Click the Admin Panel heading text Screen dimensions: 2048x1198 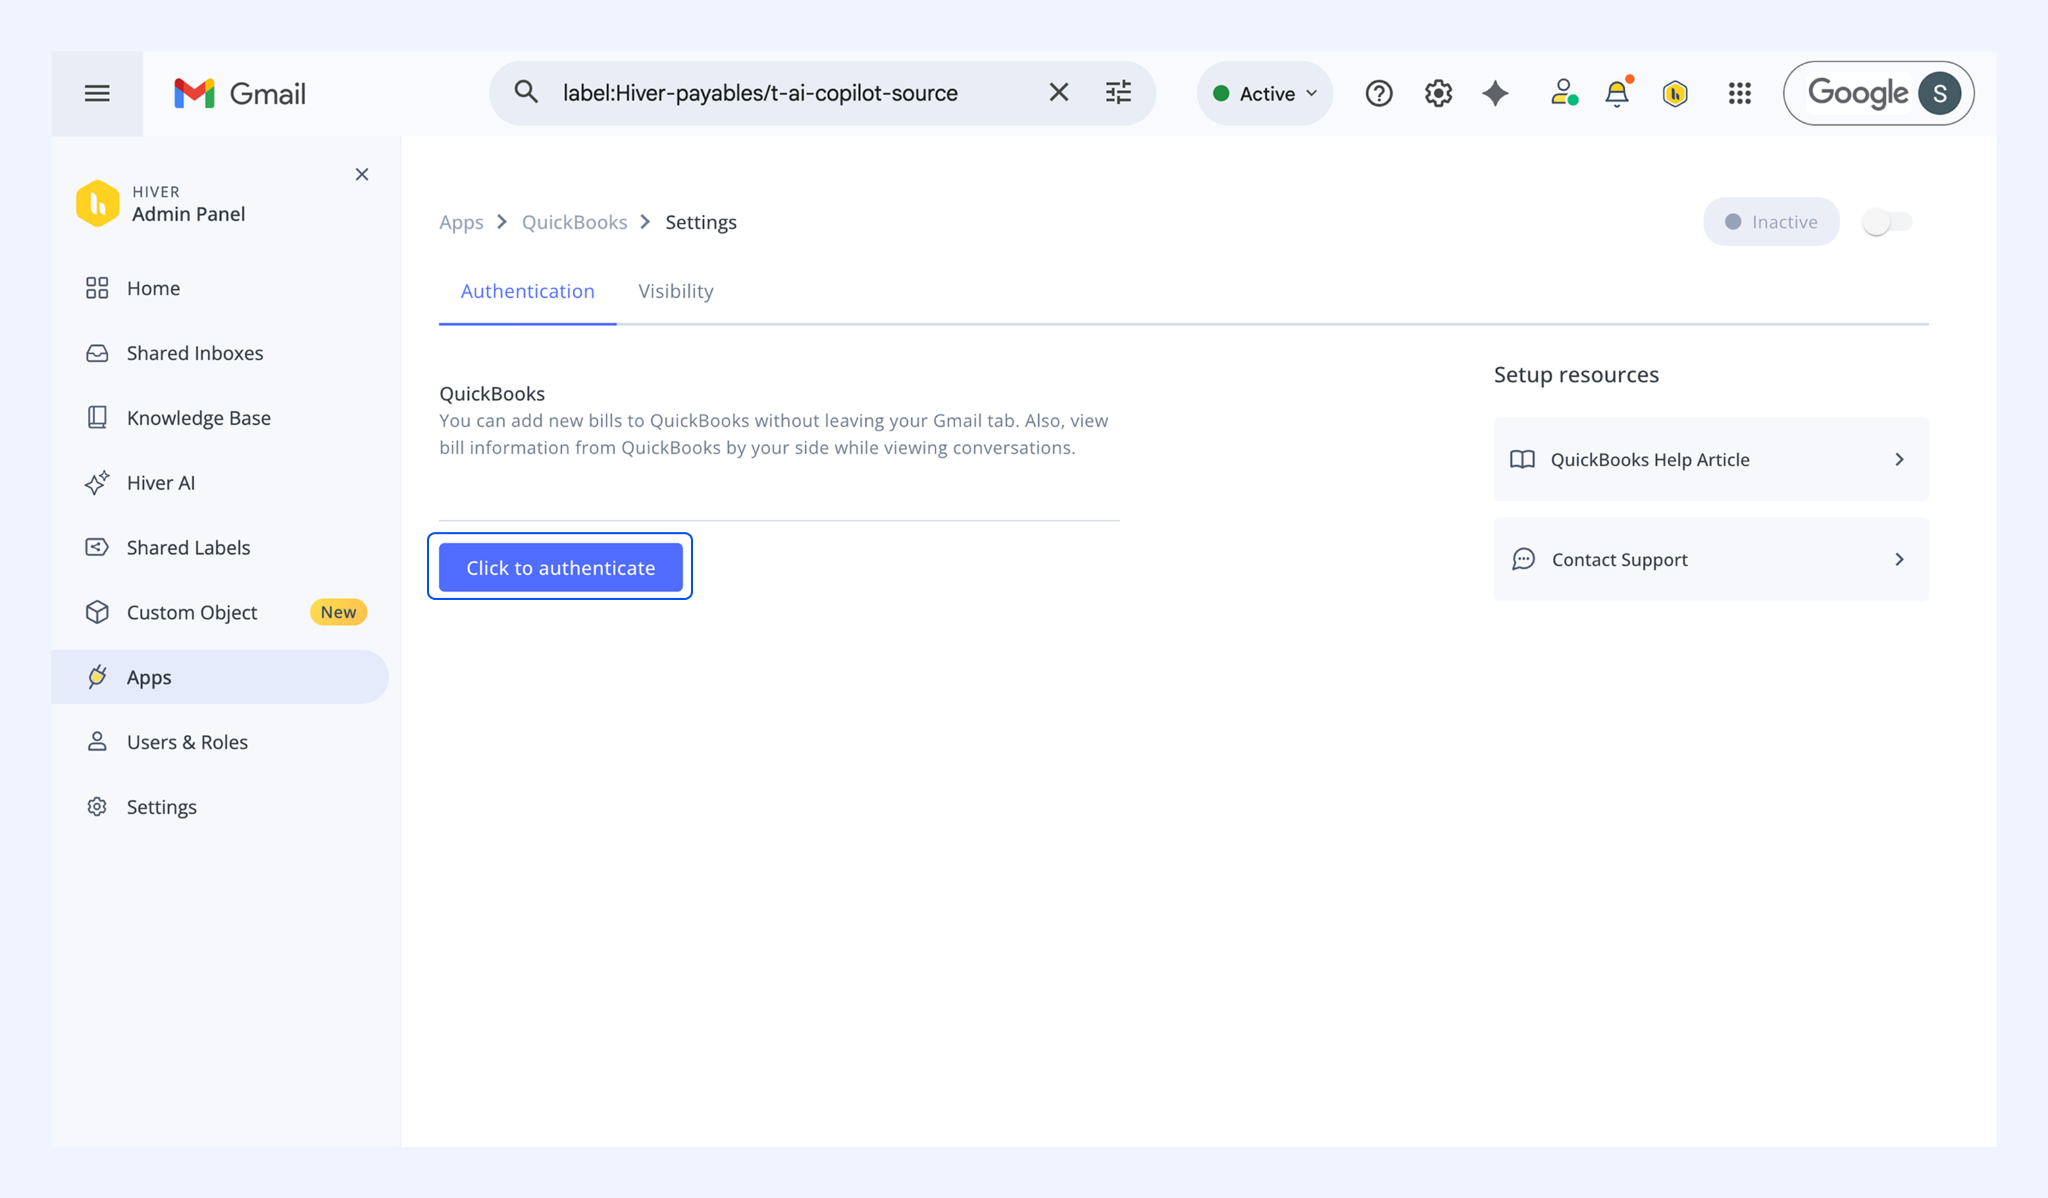point(188,214)
